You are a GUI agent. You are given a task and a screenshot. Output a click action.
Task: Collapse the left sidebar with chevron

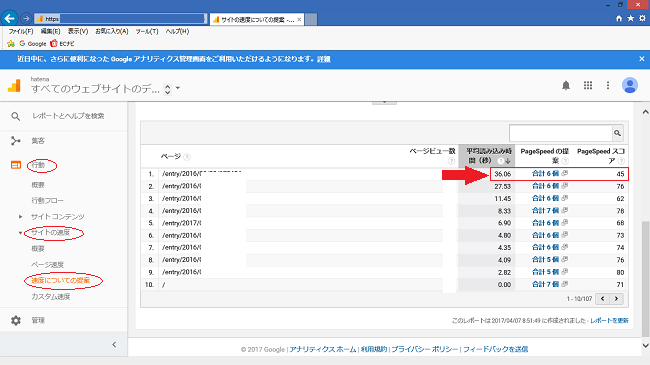tap(114, 345)
